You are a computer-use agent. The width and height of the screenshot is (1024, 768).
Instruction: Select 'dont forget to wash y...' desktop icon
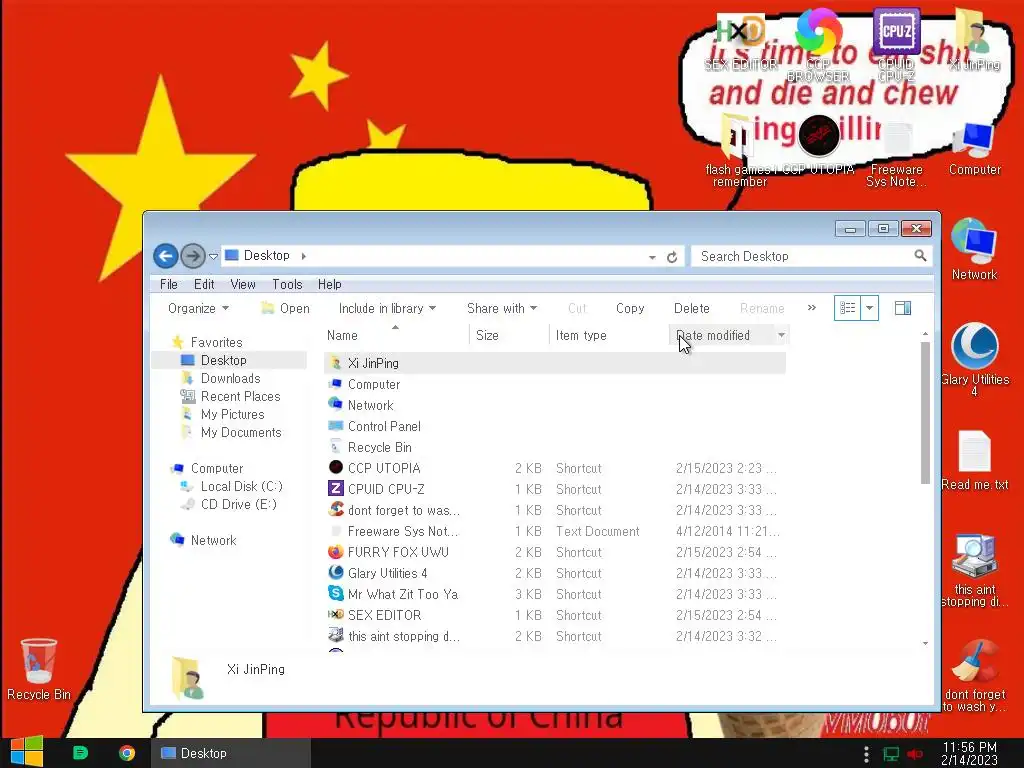(974, 676)
